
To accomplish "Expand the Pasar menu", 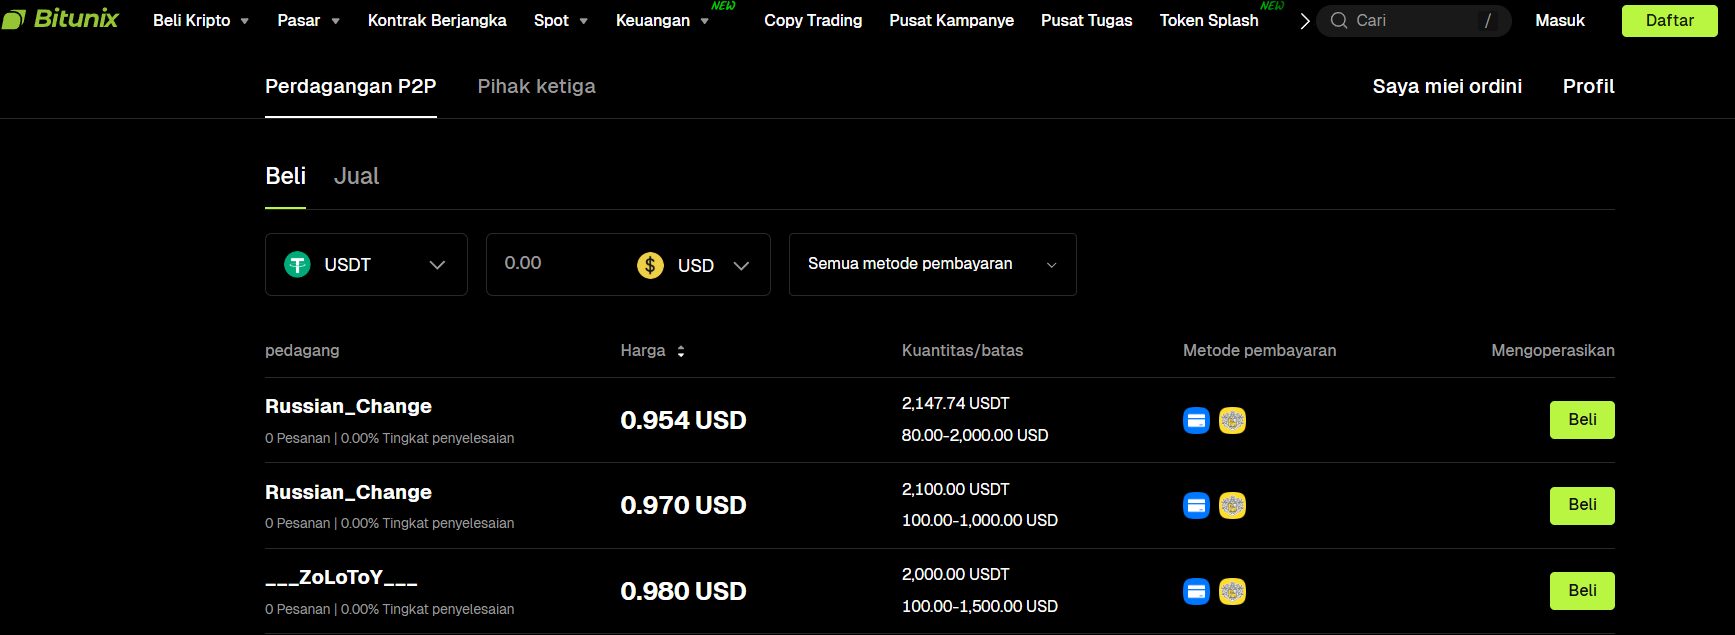I will point(308,20).
